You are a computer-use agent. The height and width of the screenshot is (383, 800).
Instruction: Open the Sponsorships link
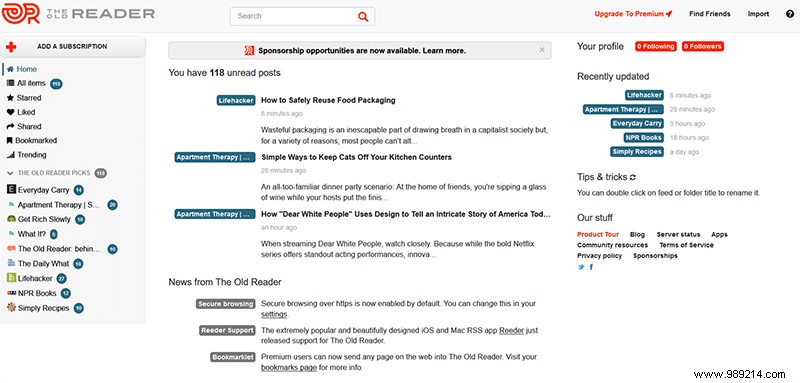tap(655, 256)
